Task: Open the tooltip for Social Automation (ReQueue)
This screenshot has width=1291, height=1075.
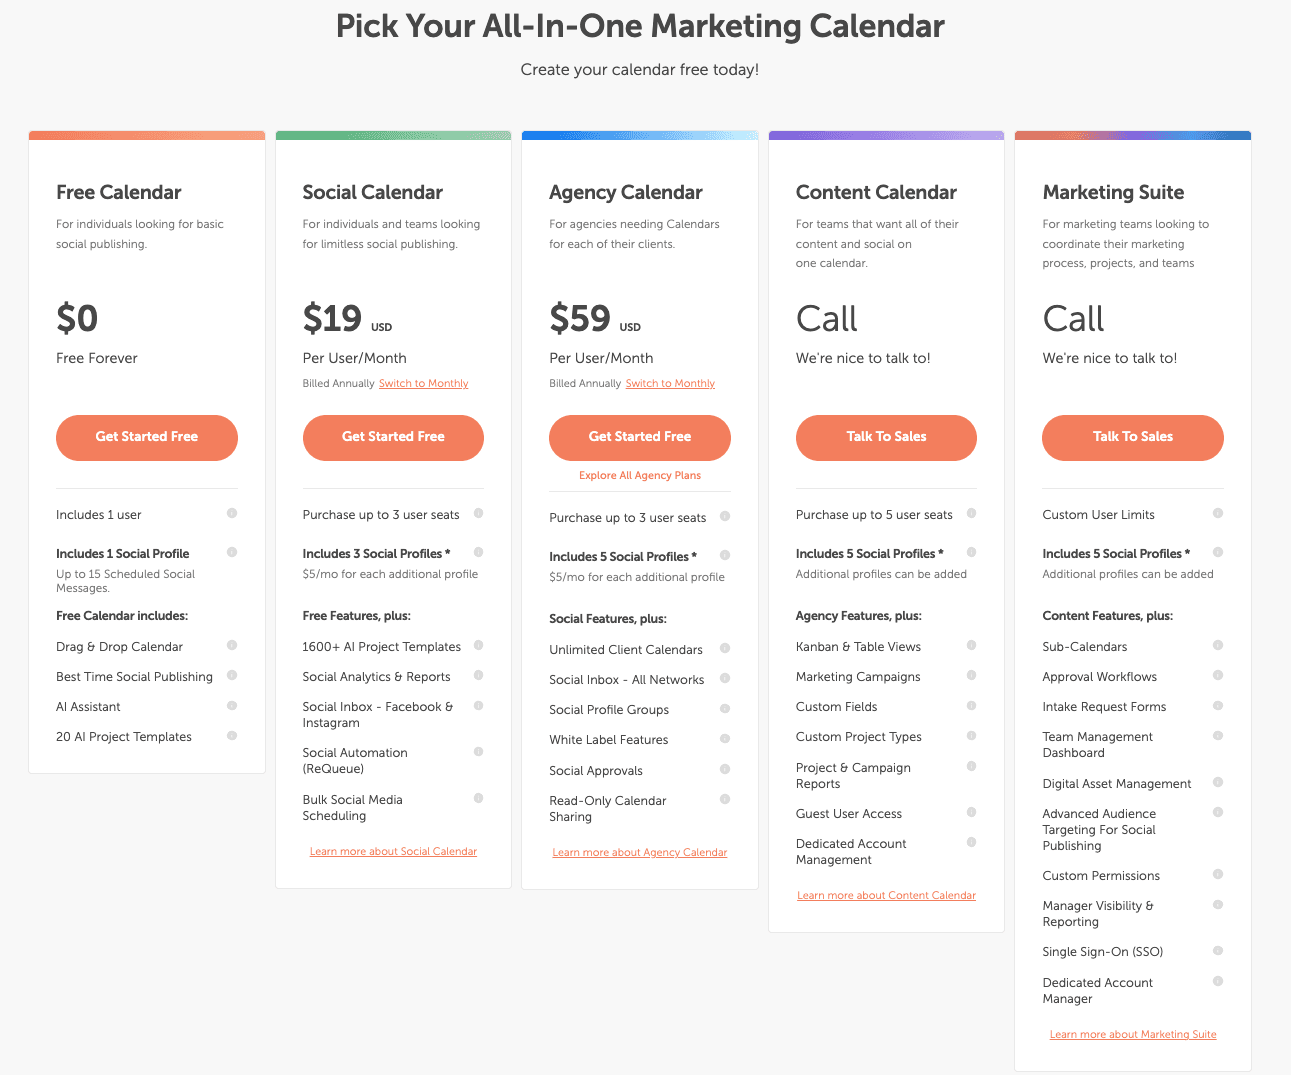Action: (478, 752)
